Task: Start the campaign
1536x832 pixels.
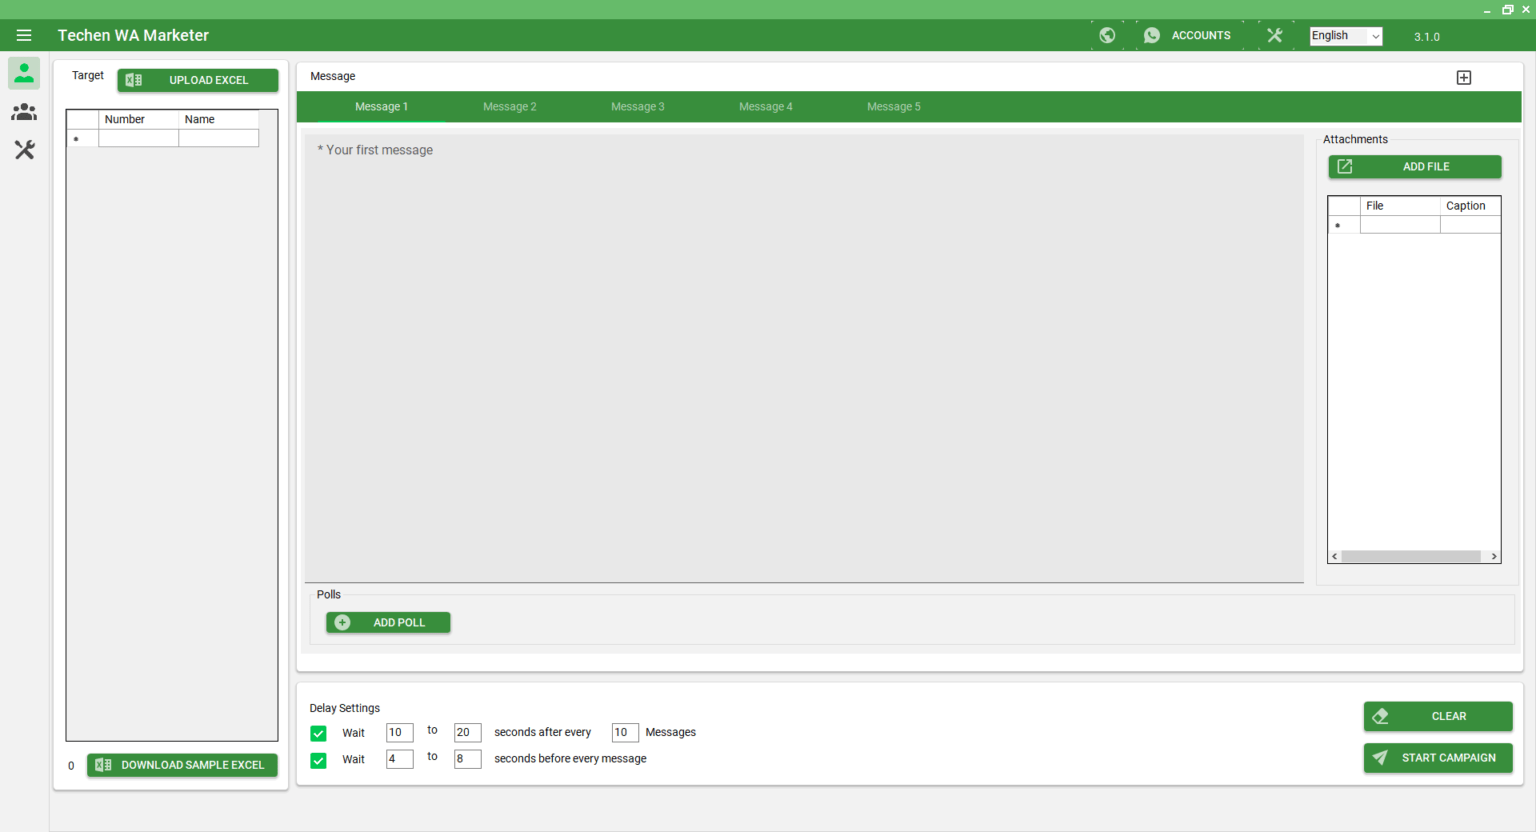Action: pyautogui.click(x=1438, y=757)
